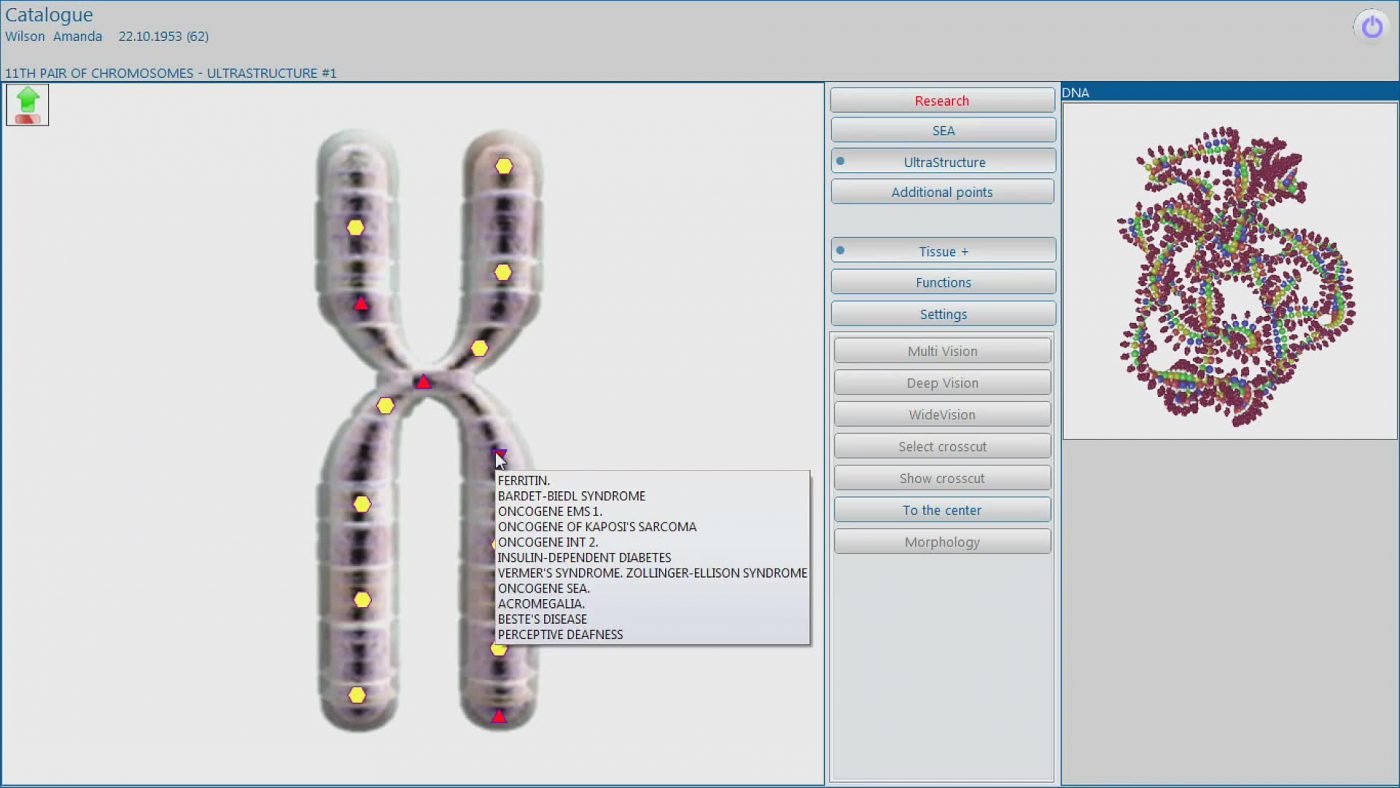The image size is (1400, 788).
Task: Click the To the center button
Action: pos(942,510)
